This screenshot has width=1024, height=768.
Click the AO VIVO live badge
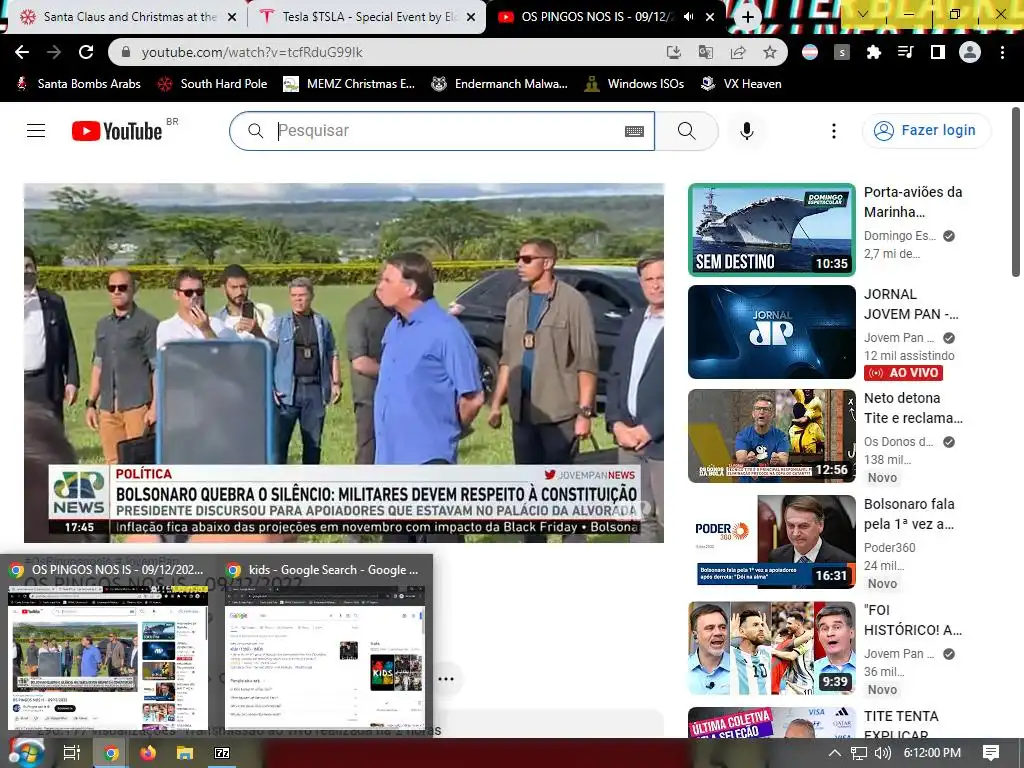click(x=903, y=373)
